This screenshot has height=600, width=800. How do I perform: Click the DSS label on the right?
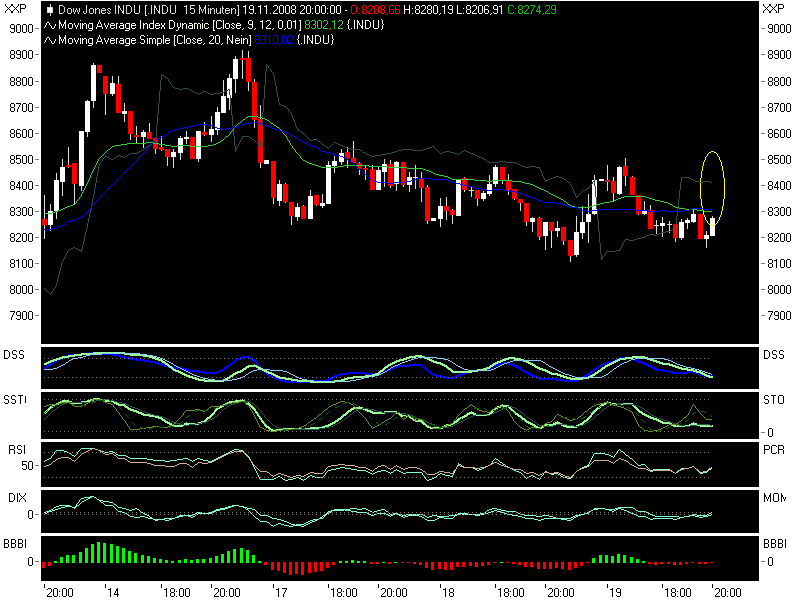[774, 355]
